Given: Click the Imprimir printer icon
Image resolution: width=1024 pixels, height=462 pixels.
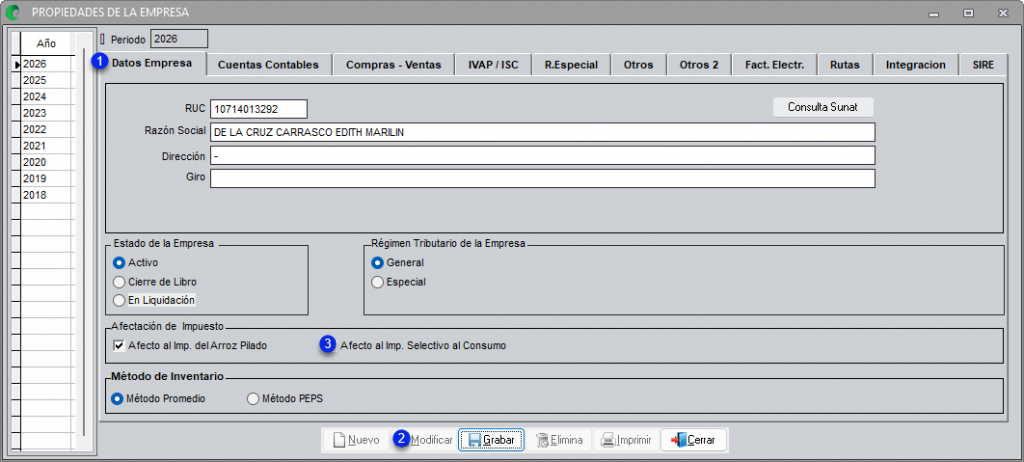Looking at the screenshot, I should (x=608, y=440).
